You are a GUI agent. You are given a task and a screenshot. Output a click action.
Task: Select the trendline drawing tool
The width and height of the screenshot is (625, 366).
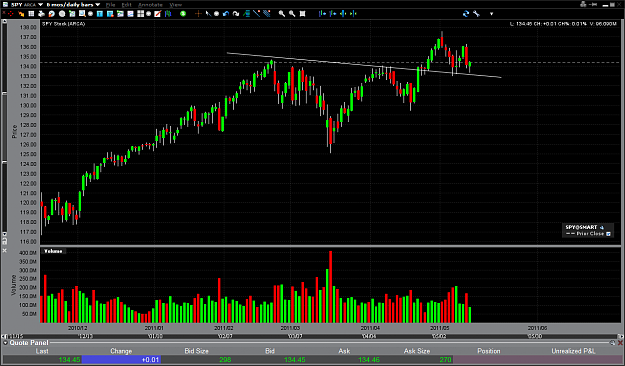(256, 14)
